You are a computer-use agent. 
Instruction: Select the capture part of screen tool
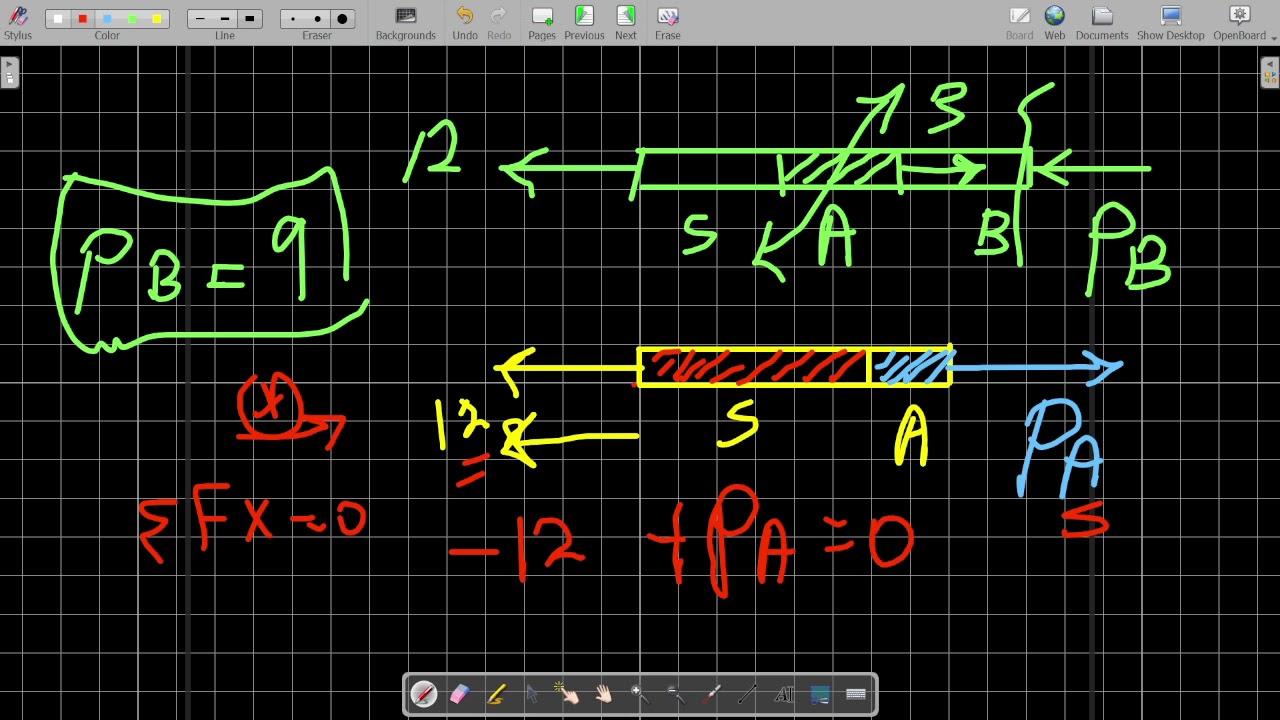click(820, 694)
